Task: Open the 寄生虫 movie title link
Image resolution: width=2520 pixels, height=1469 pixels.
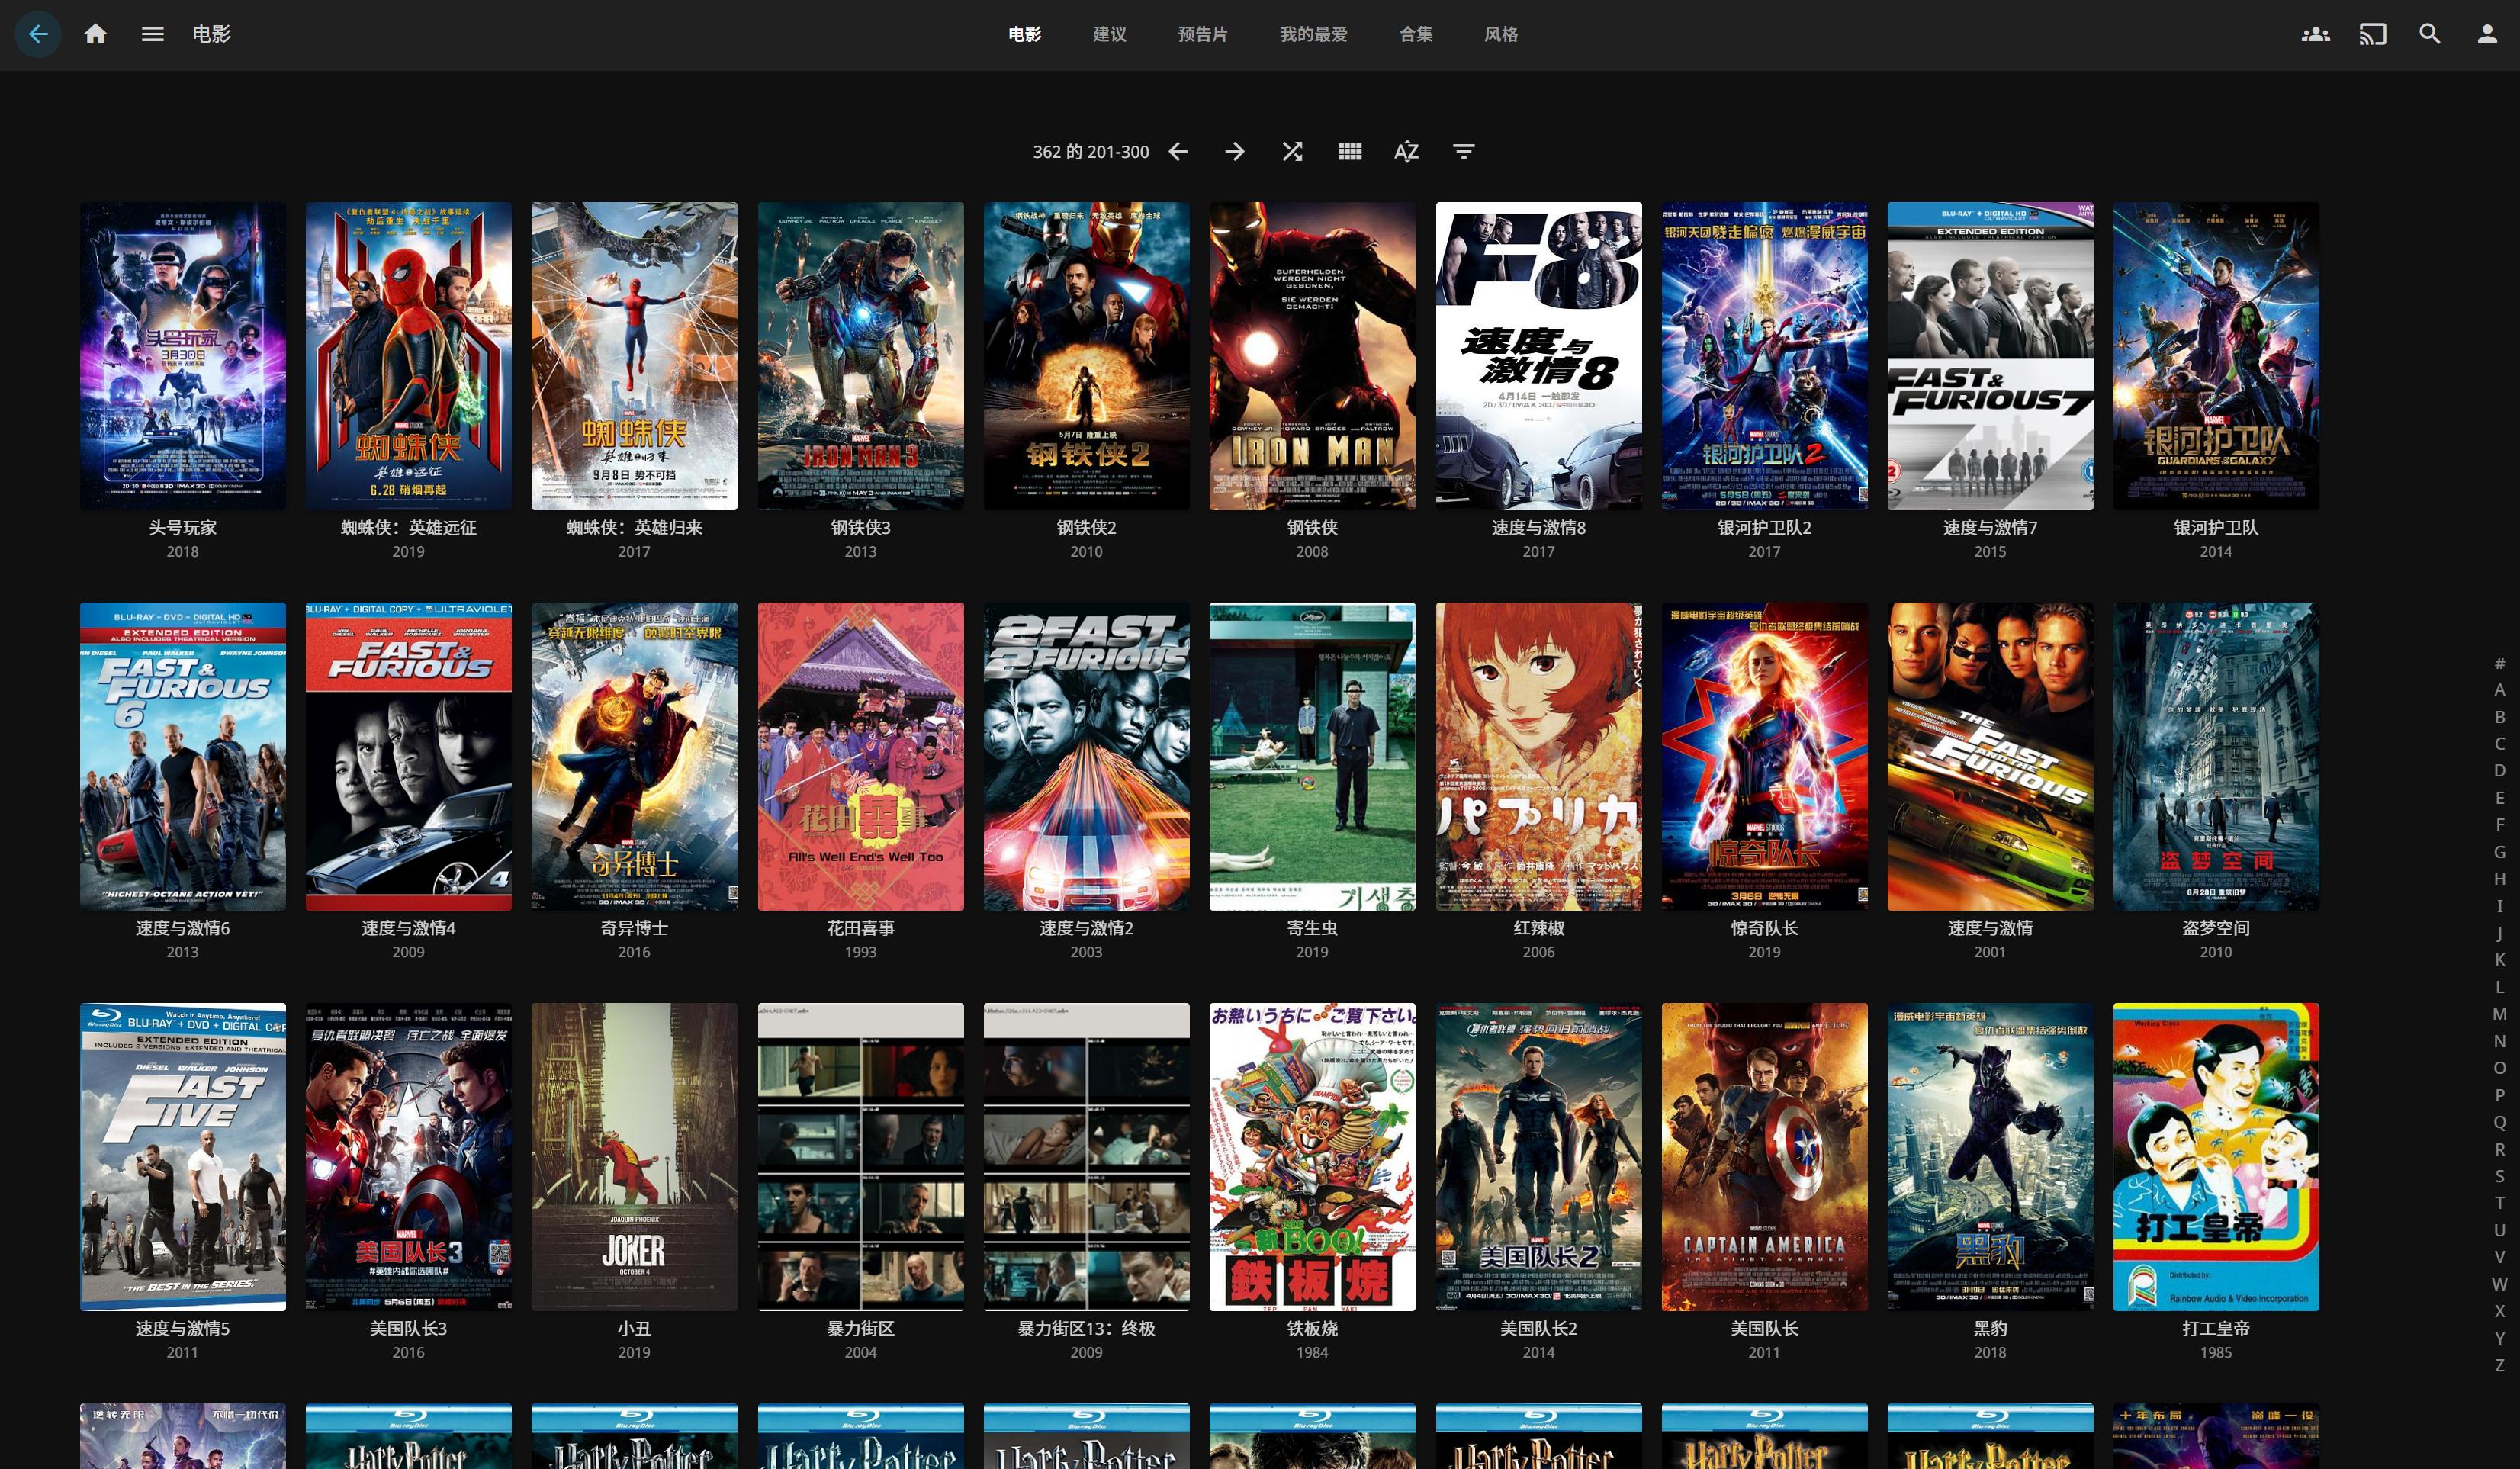Action: coord(1312,928)
